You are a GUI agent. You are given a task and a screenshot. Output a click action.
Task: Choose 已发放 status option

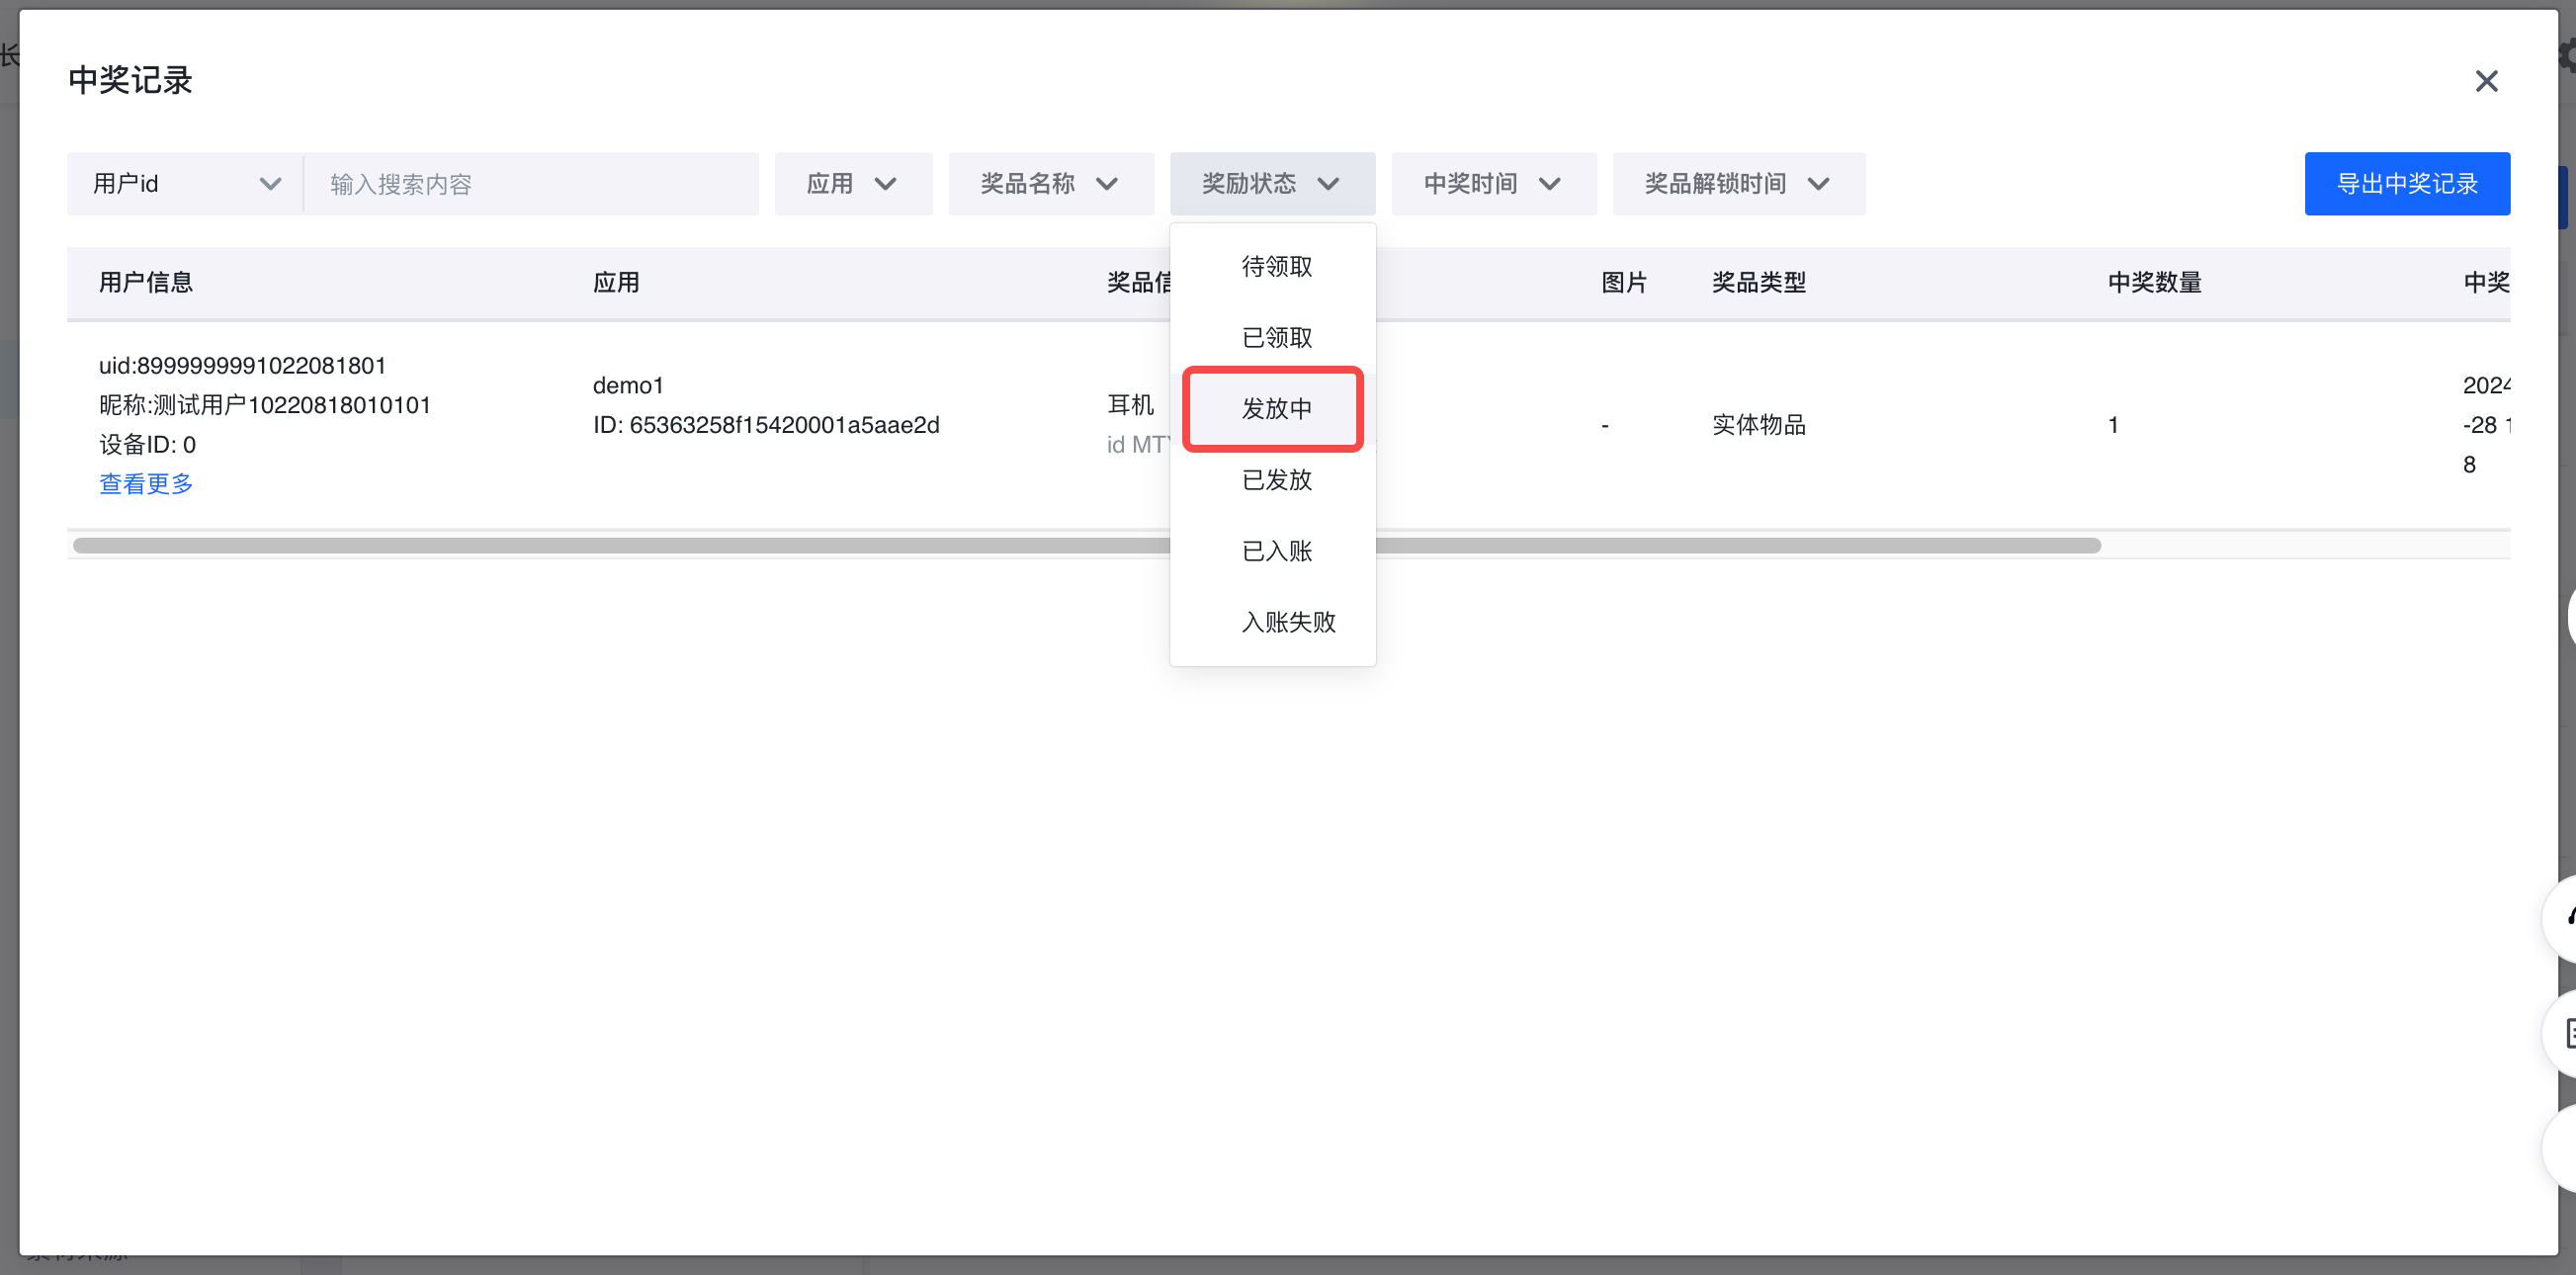point(1273,480)
